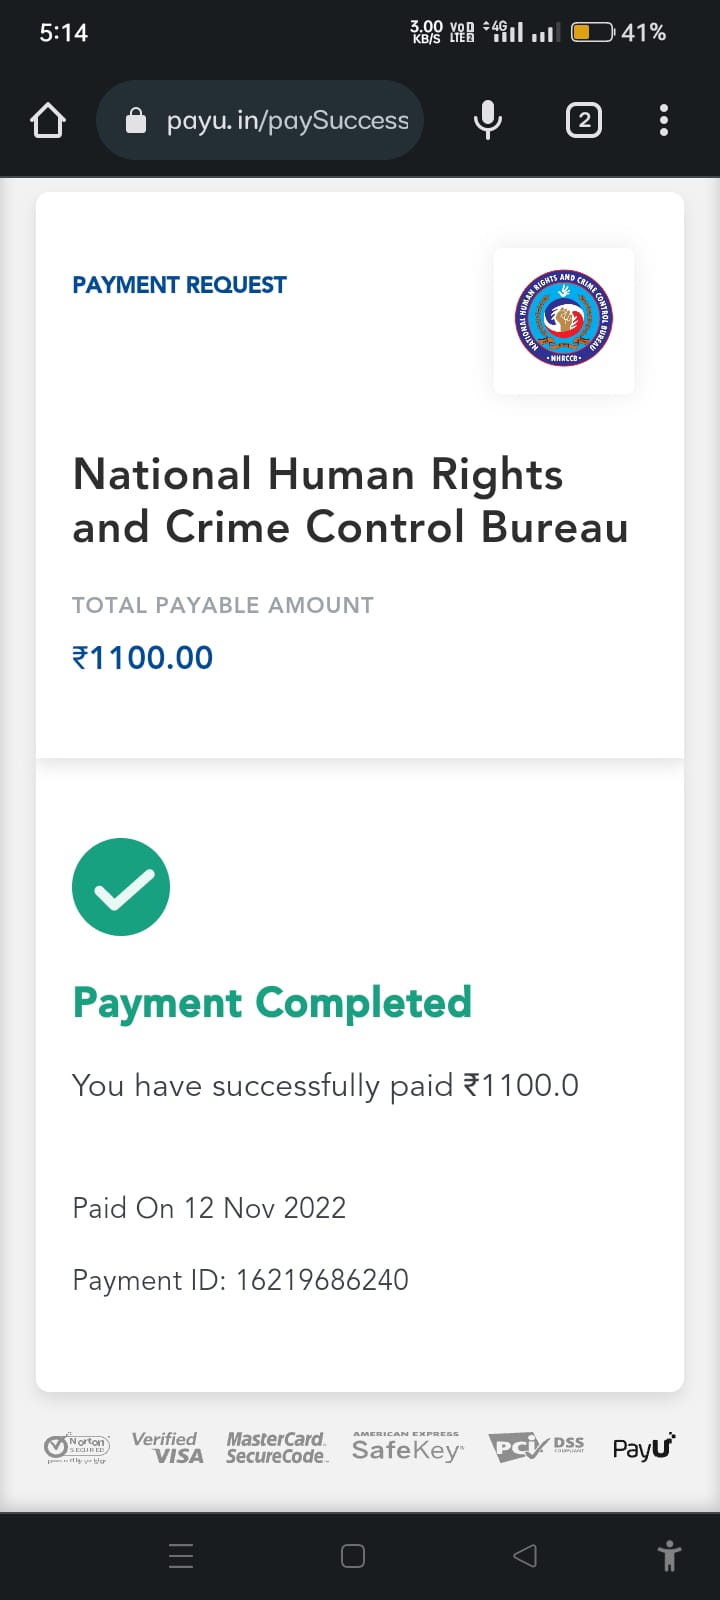
Task: Tap the NHRCCB organization logo
Action: point(564,320)
